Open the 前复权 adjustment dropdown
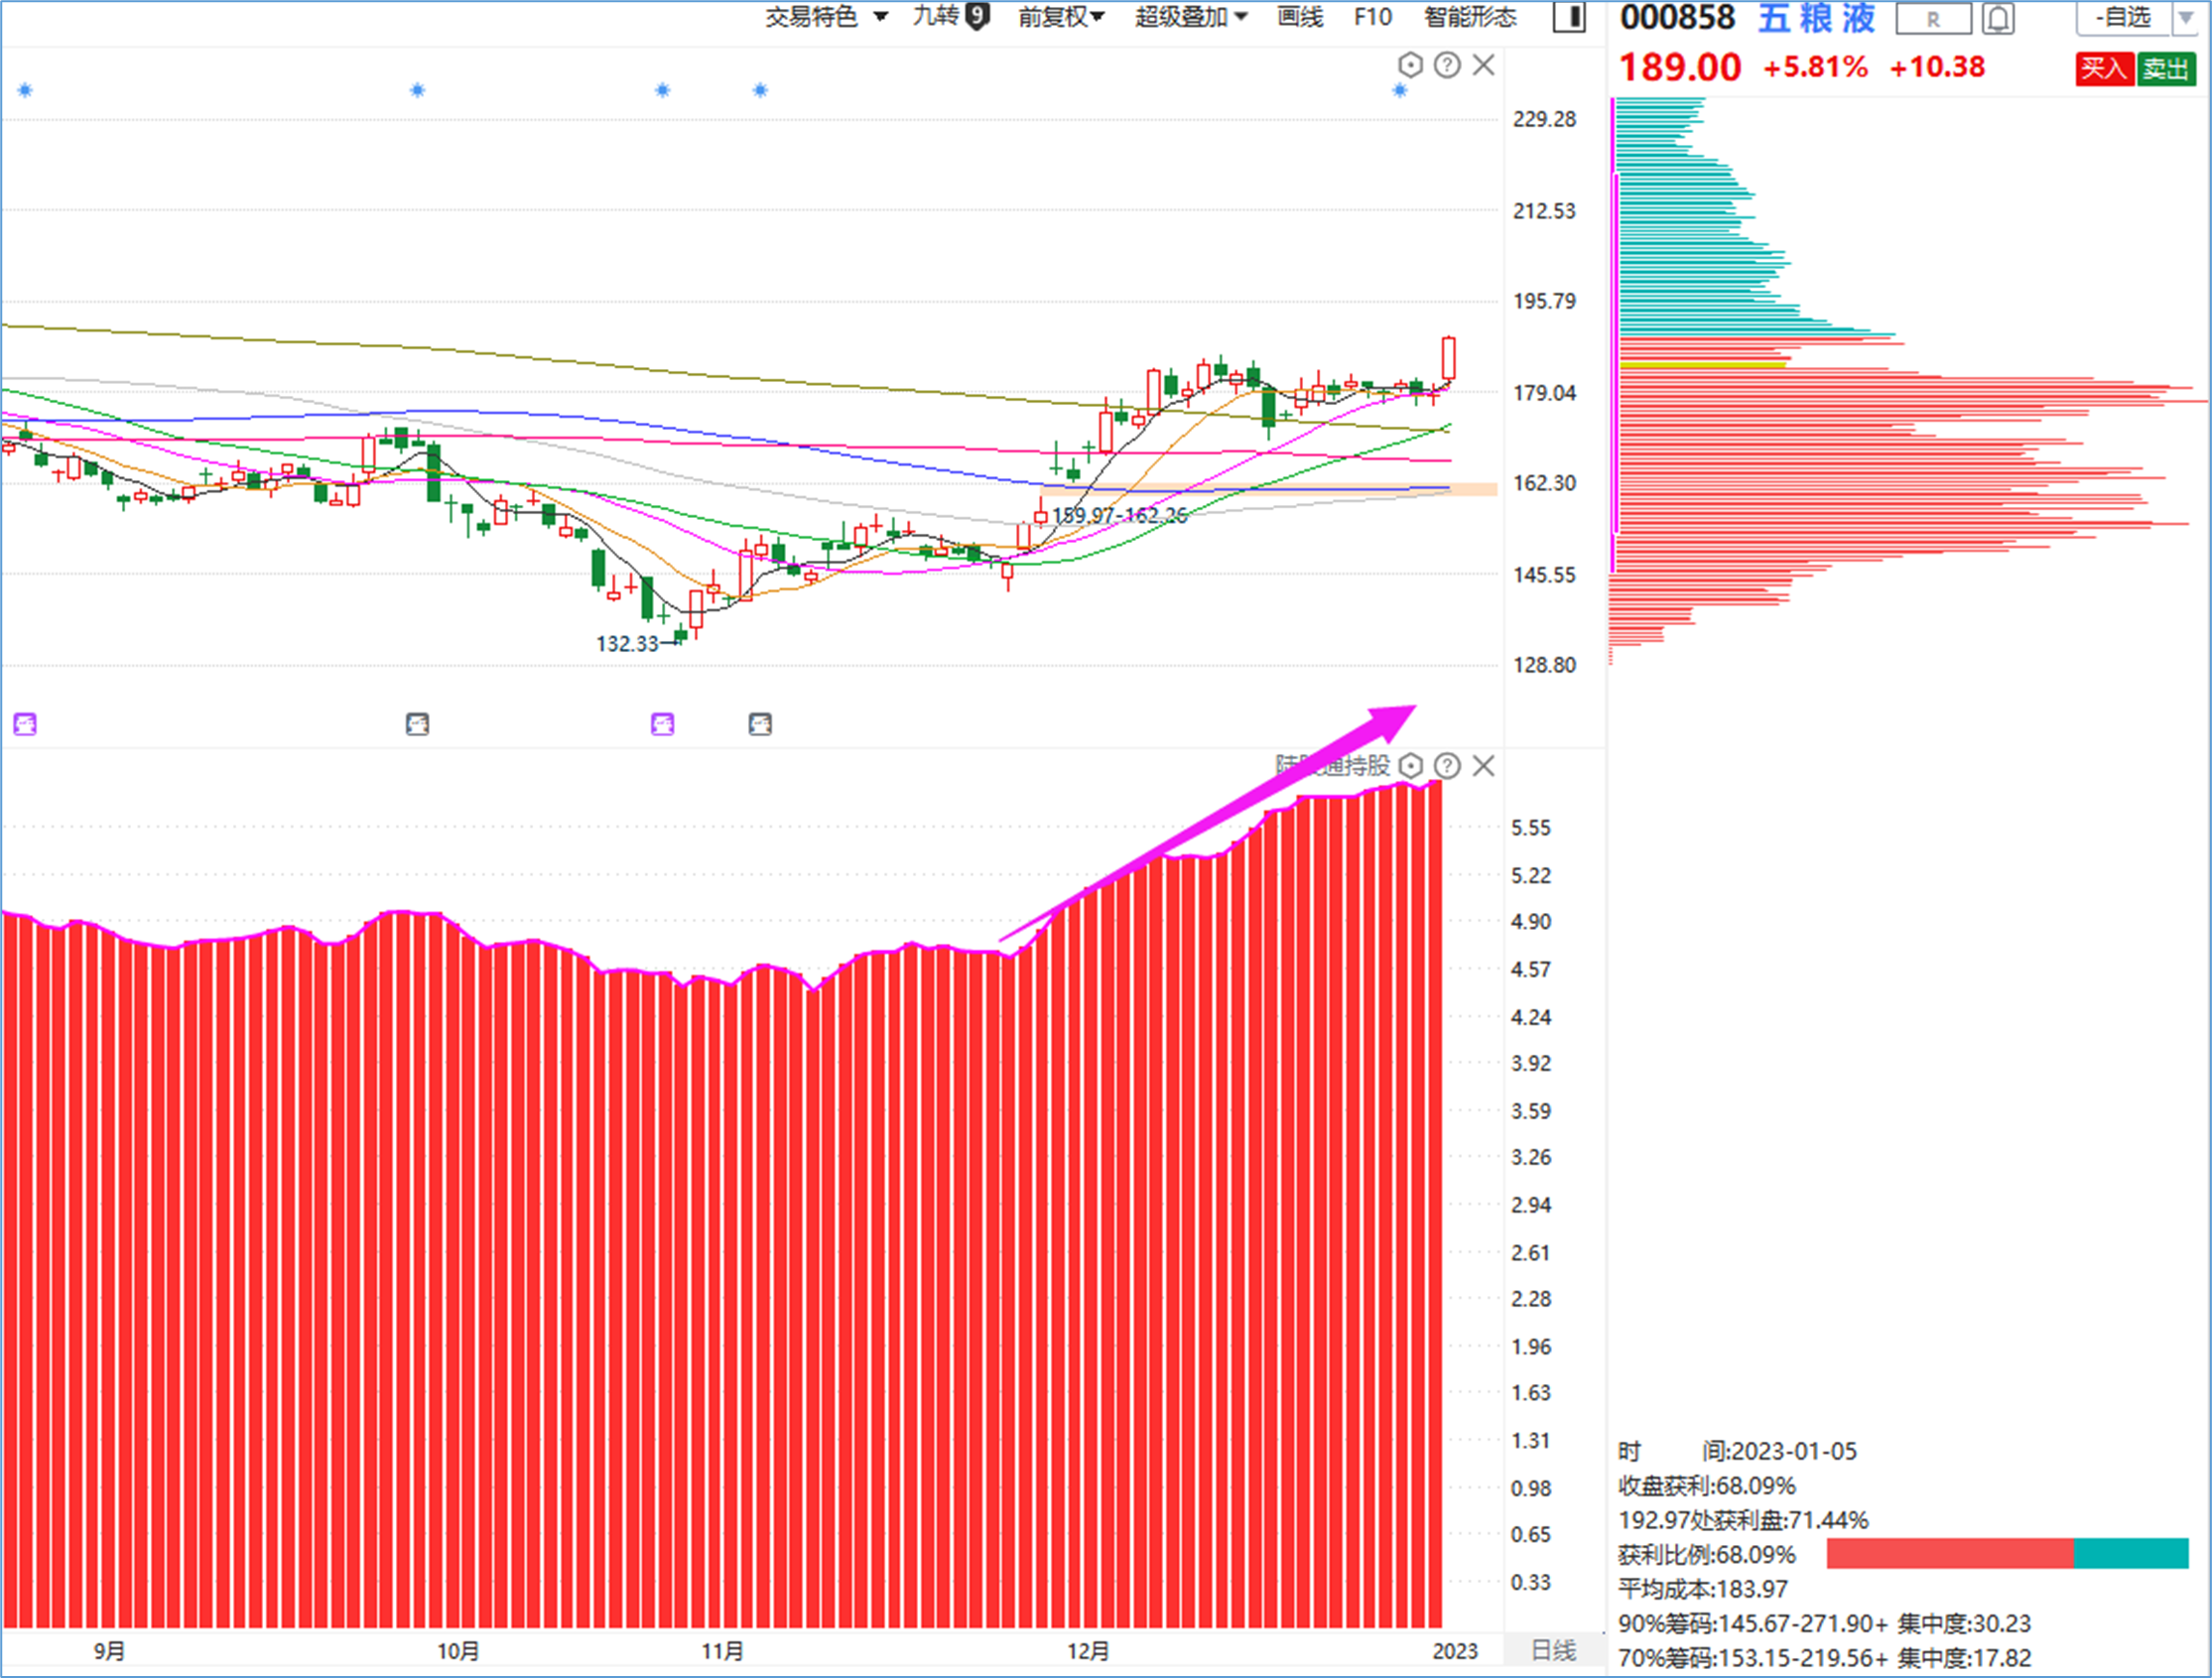Viewport: 2212px width, 1678px height. [1061, 17]
